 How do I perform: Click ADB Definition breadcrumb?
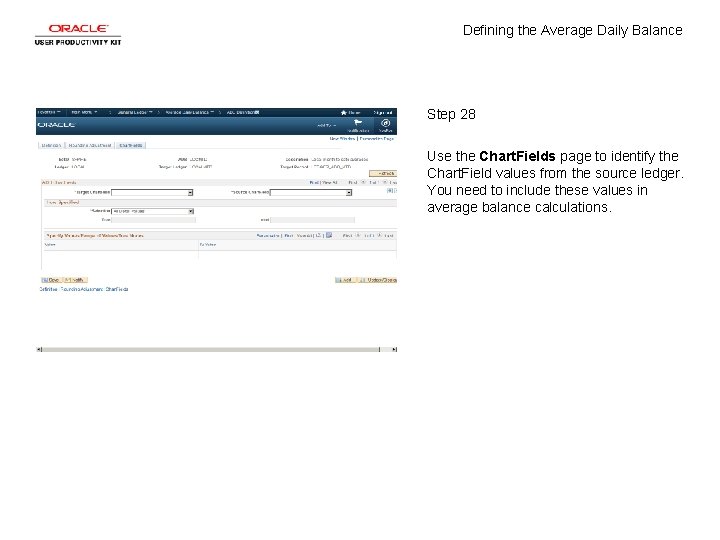pyautogui.click(x=243, y=112)
